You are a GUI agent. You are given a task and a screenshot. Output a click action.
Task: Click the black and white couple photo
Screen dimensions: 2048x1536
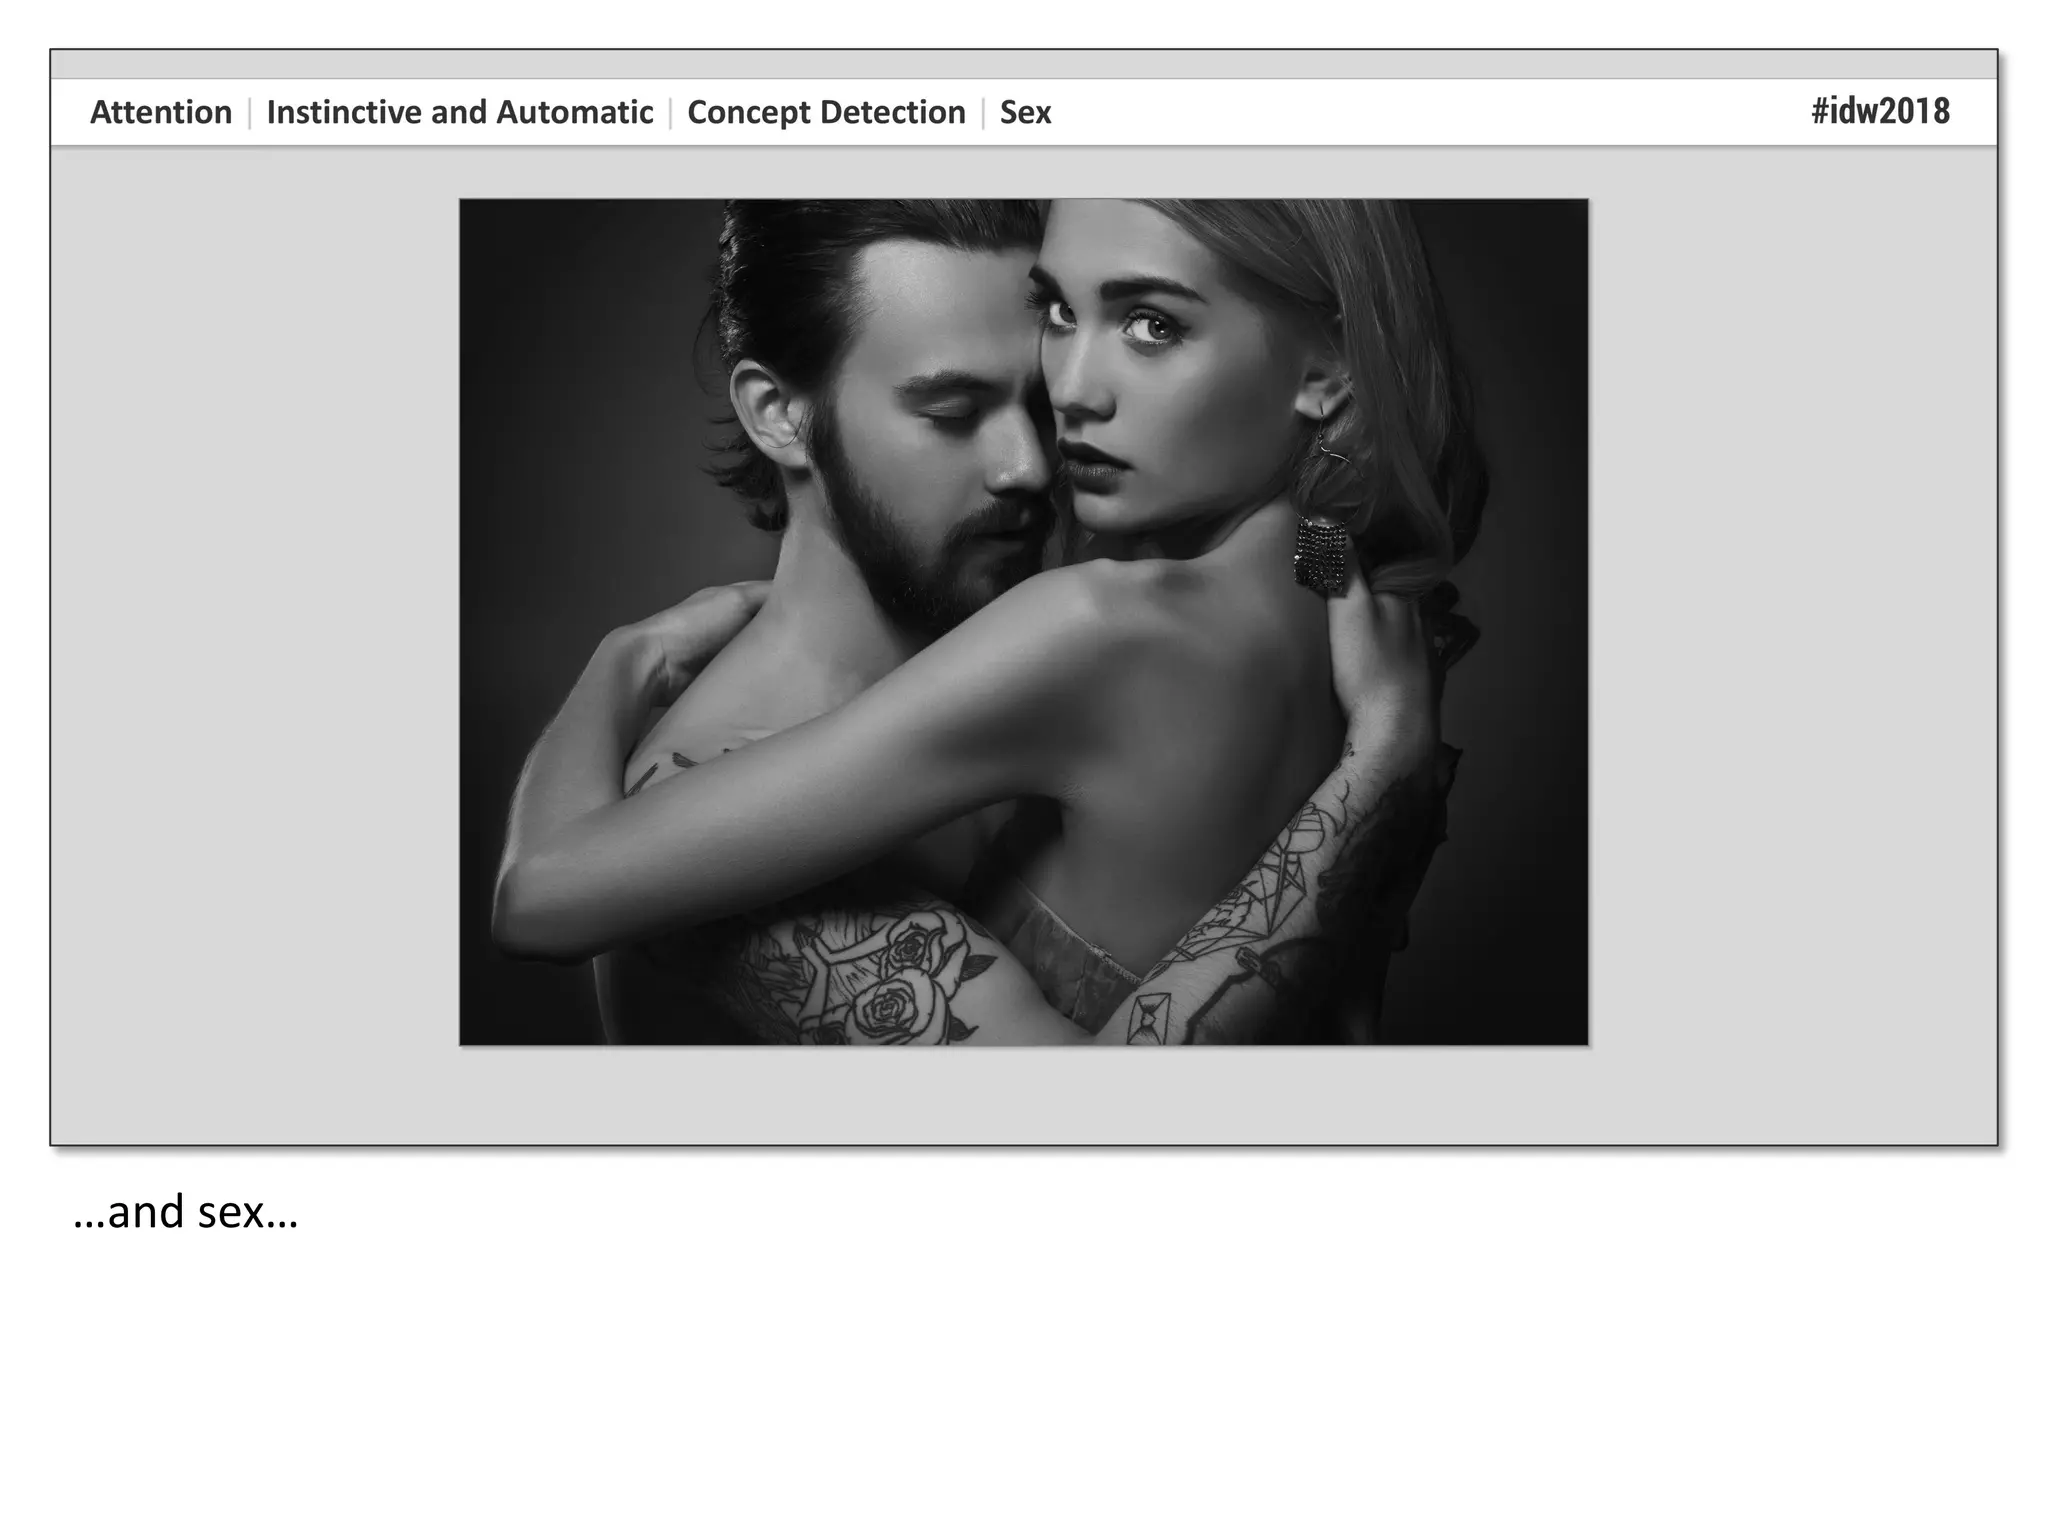tap(1023, 621)
